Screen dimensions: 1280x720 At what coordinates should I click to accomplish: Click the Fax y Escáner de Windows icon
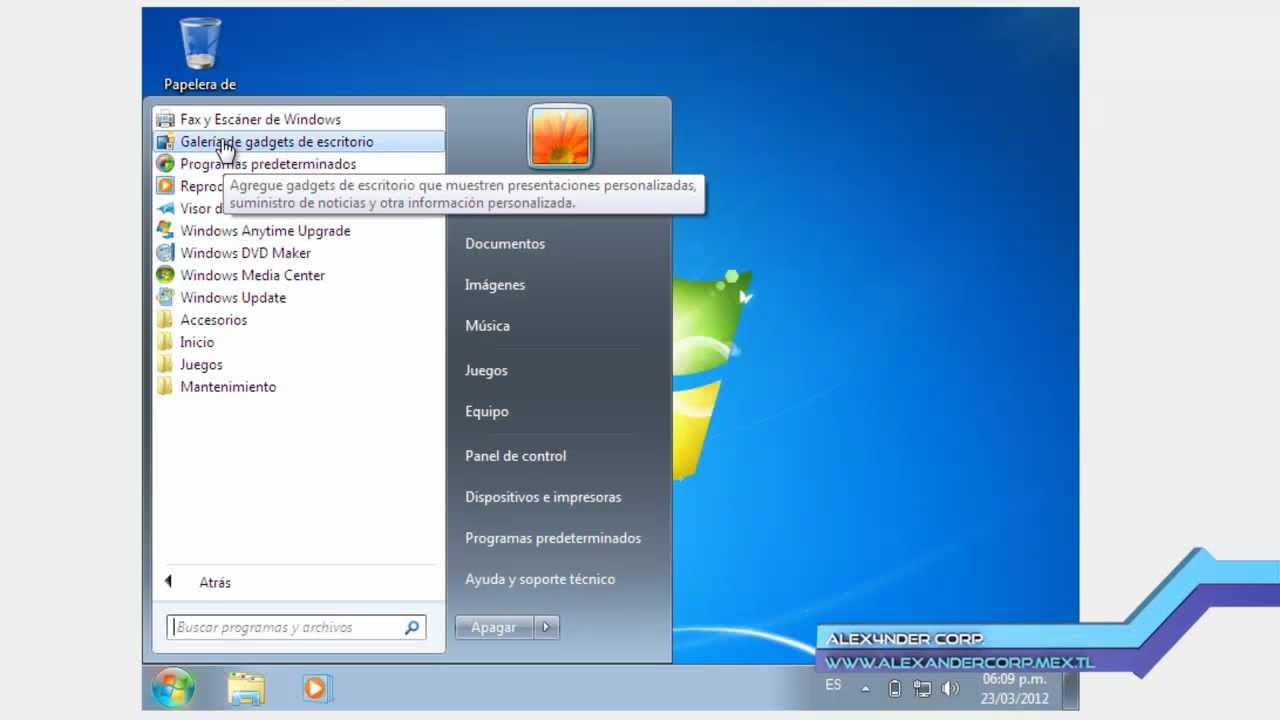[x=165, y=119]
